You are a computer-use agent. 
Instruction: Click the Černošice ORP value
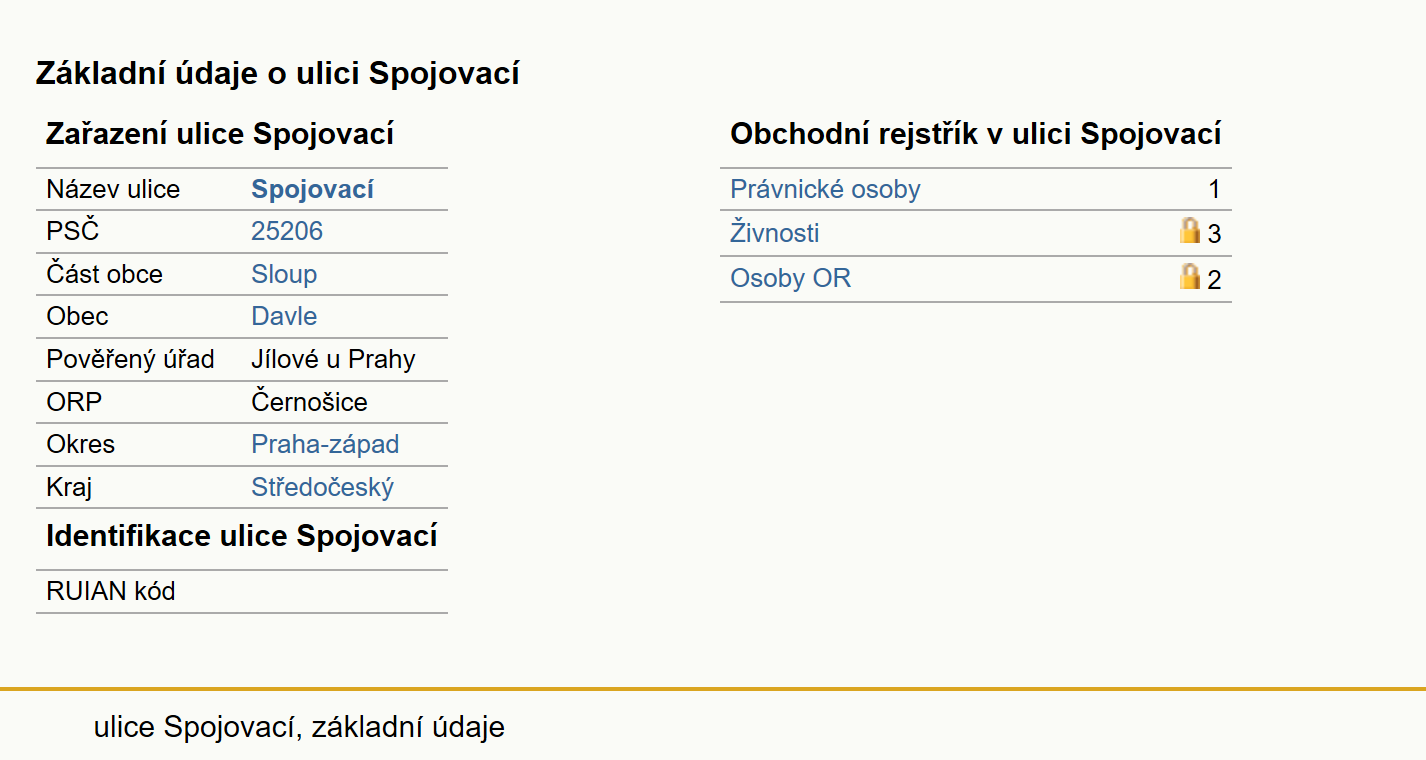[x=309, y=402]
